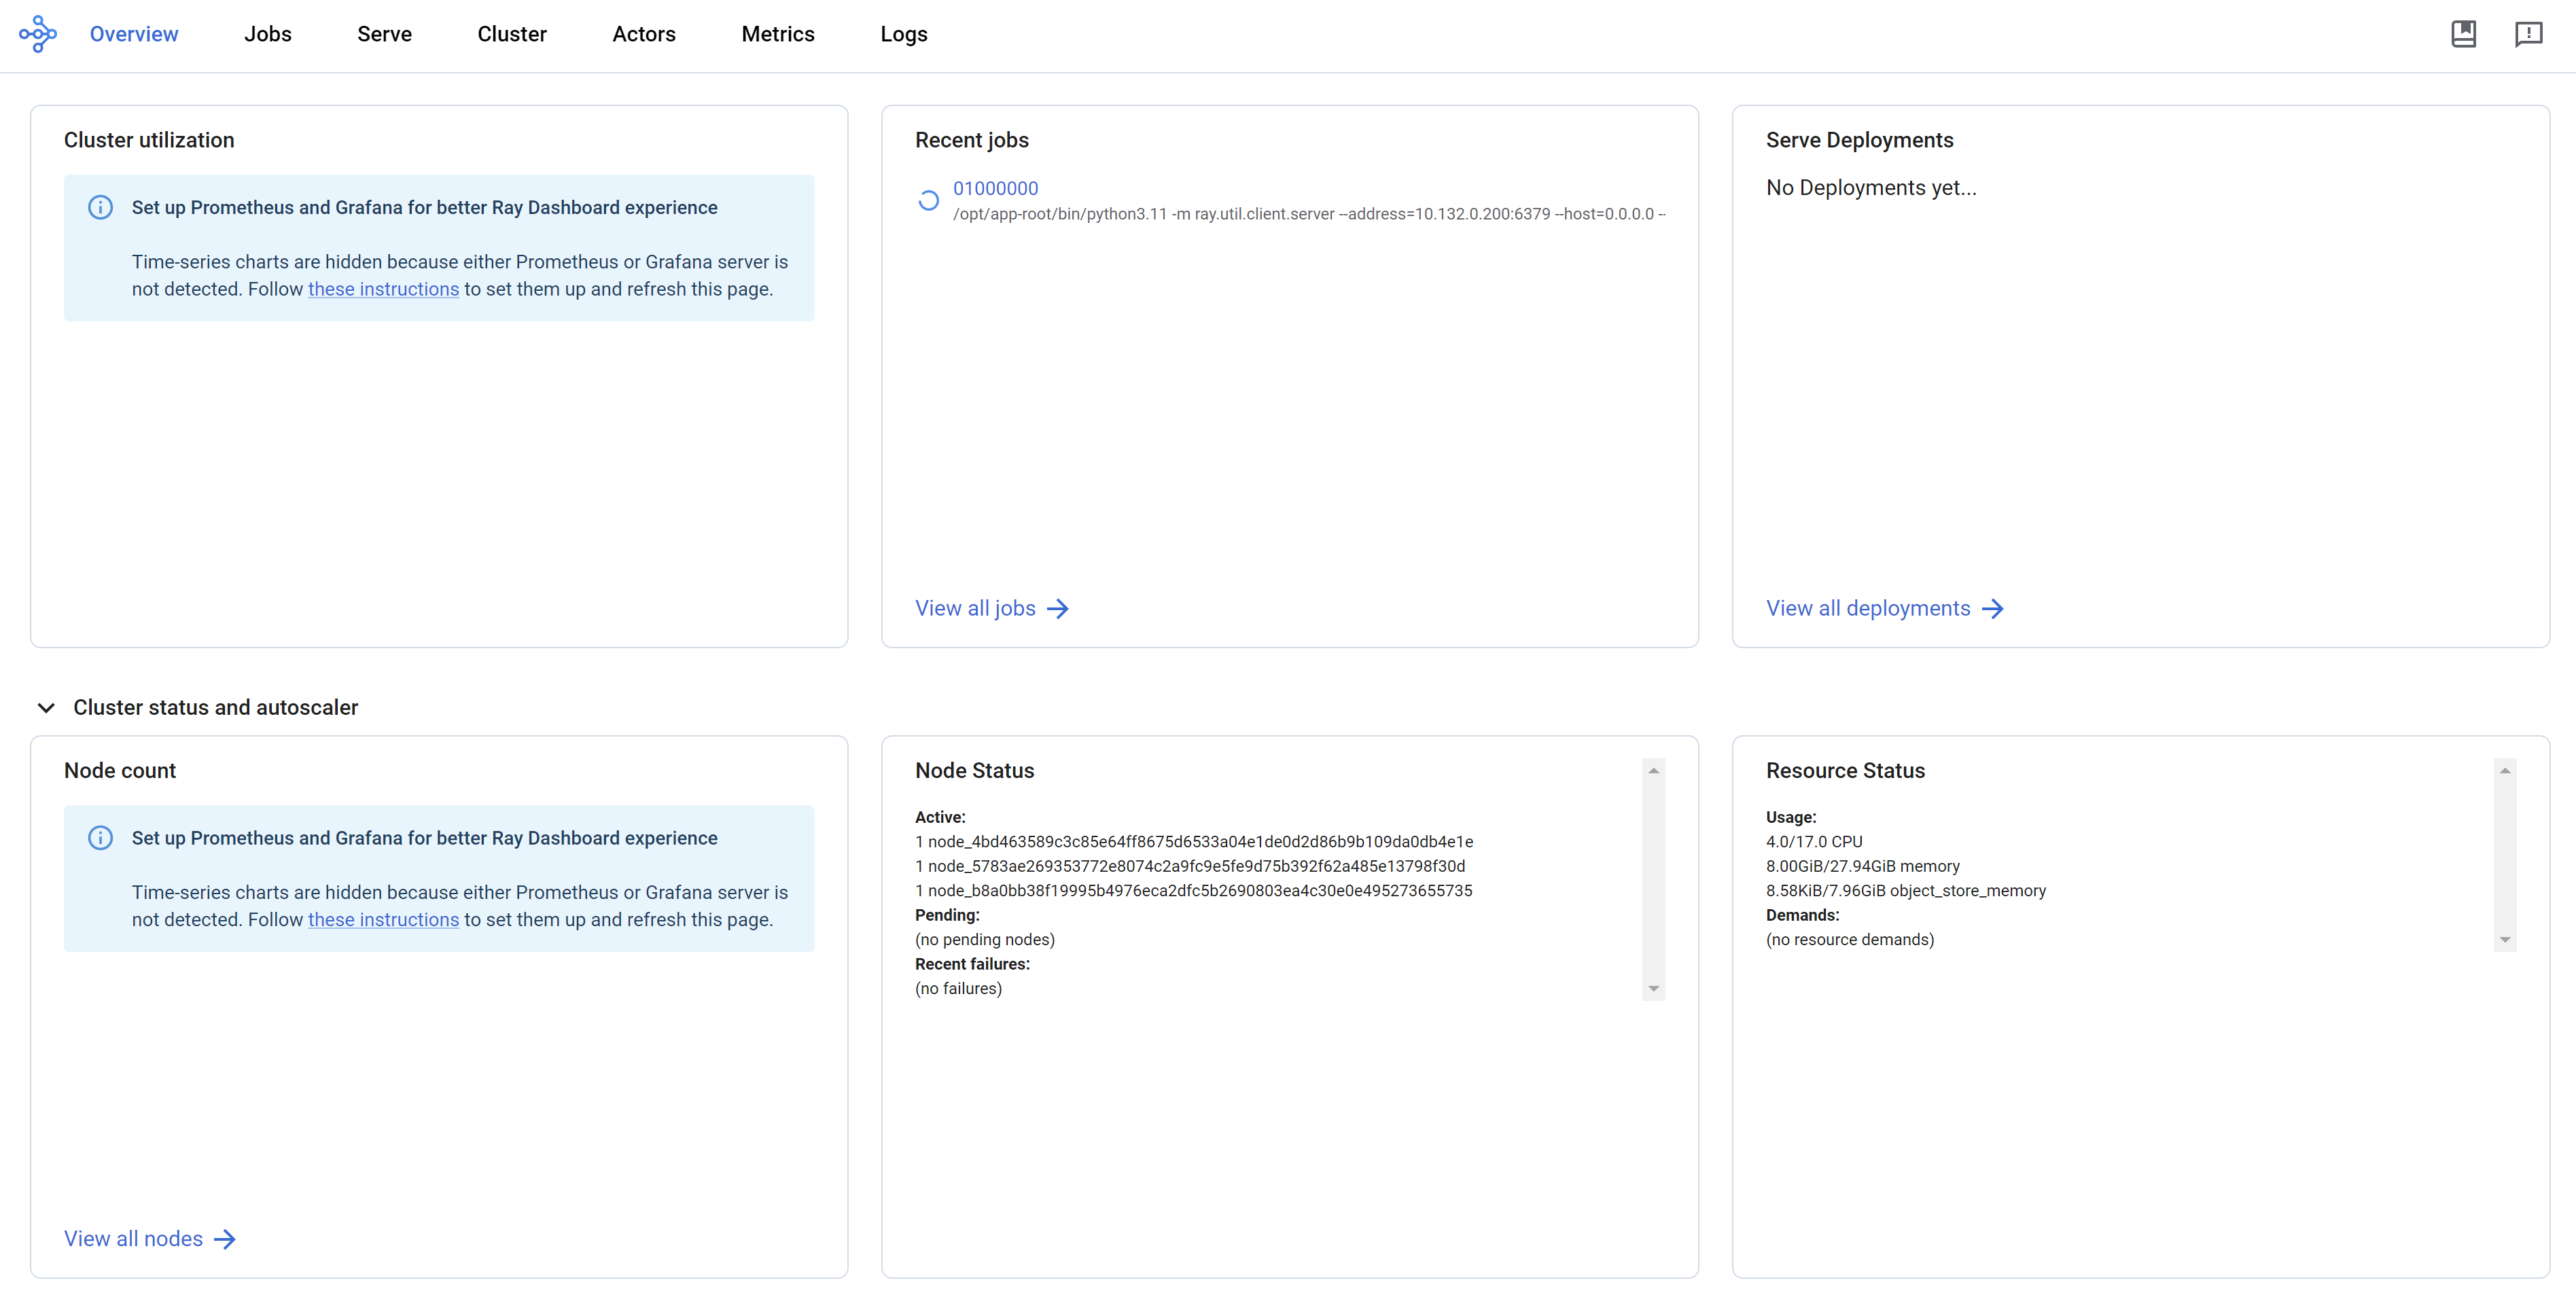The width and height of the screenshot is (2576, 1289).
Task: Click arrow icon beside View all jobs
Action: (x=1058, y=609)
